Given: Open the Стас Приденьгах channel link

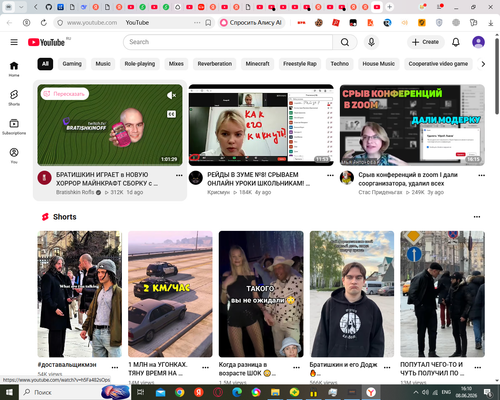Looking at the screenshot, I should click(380, 192).
